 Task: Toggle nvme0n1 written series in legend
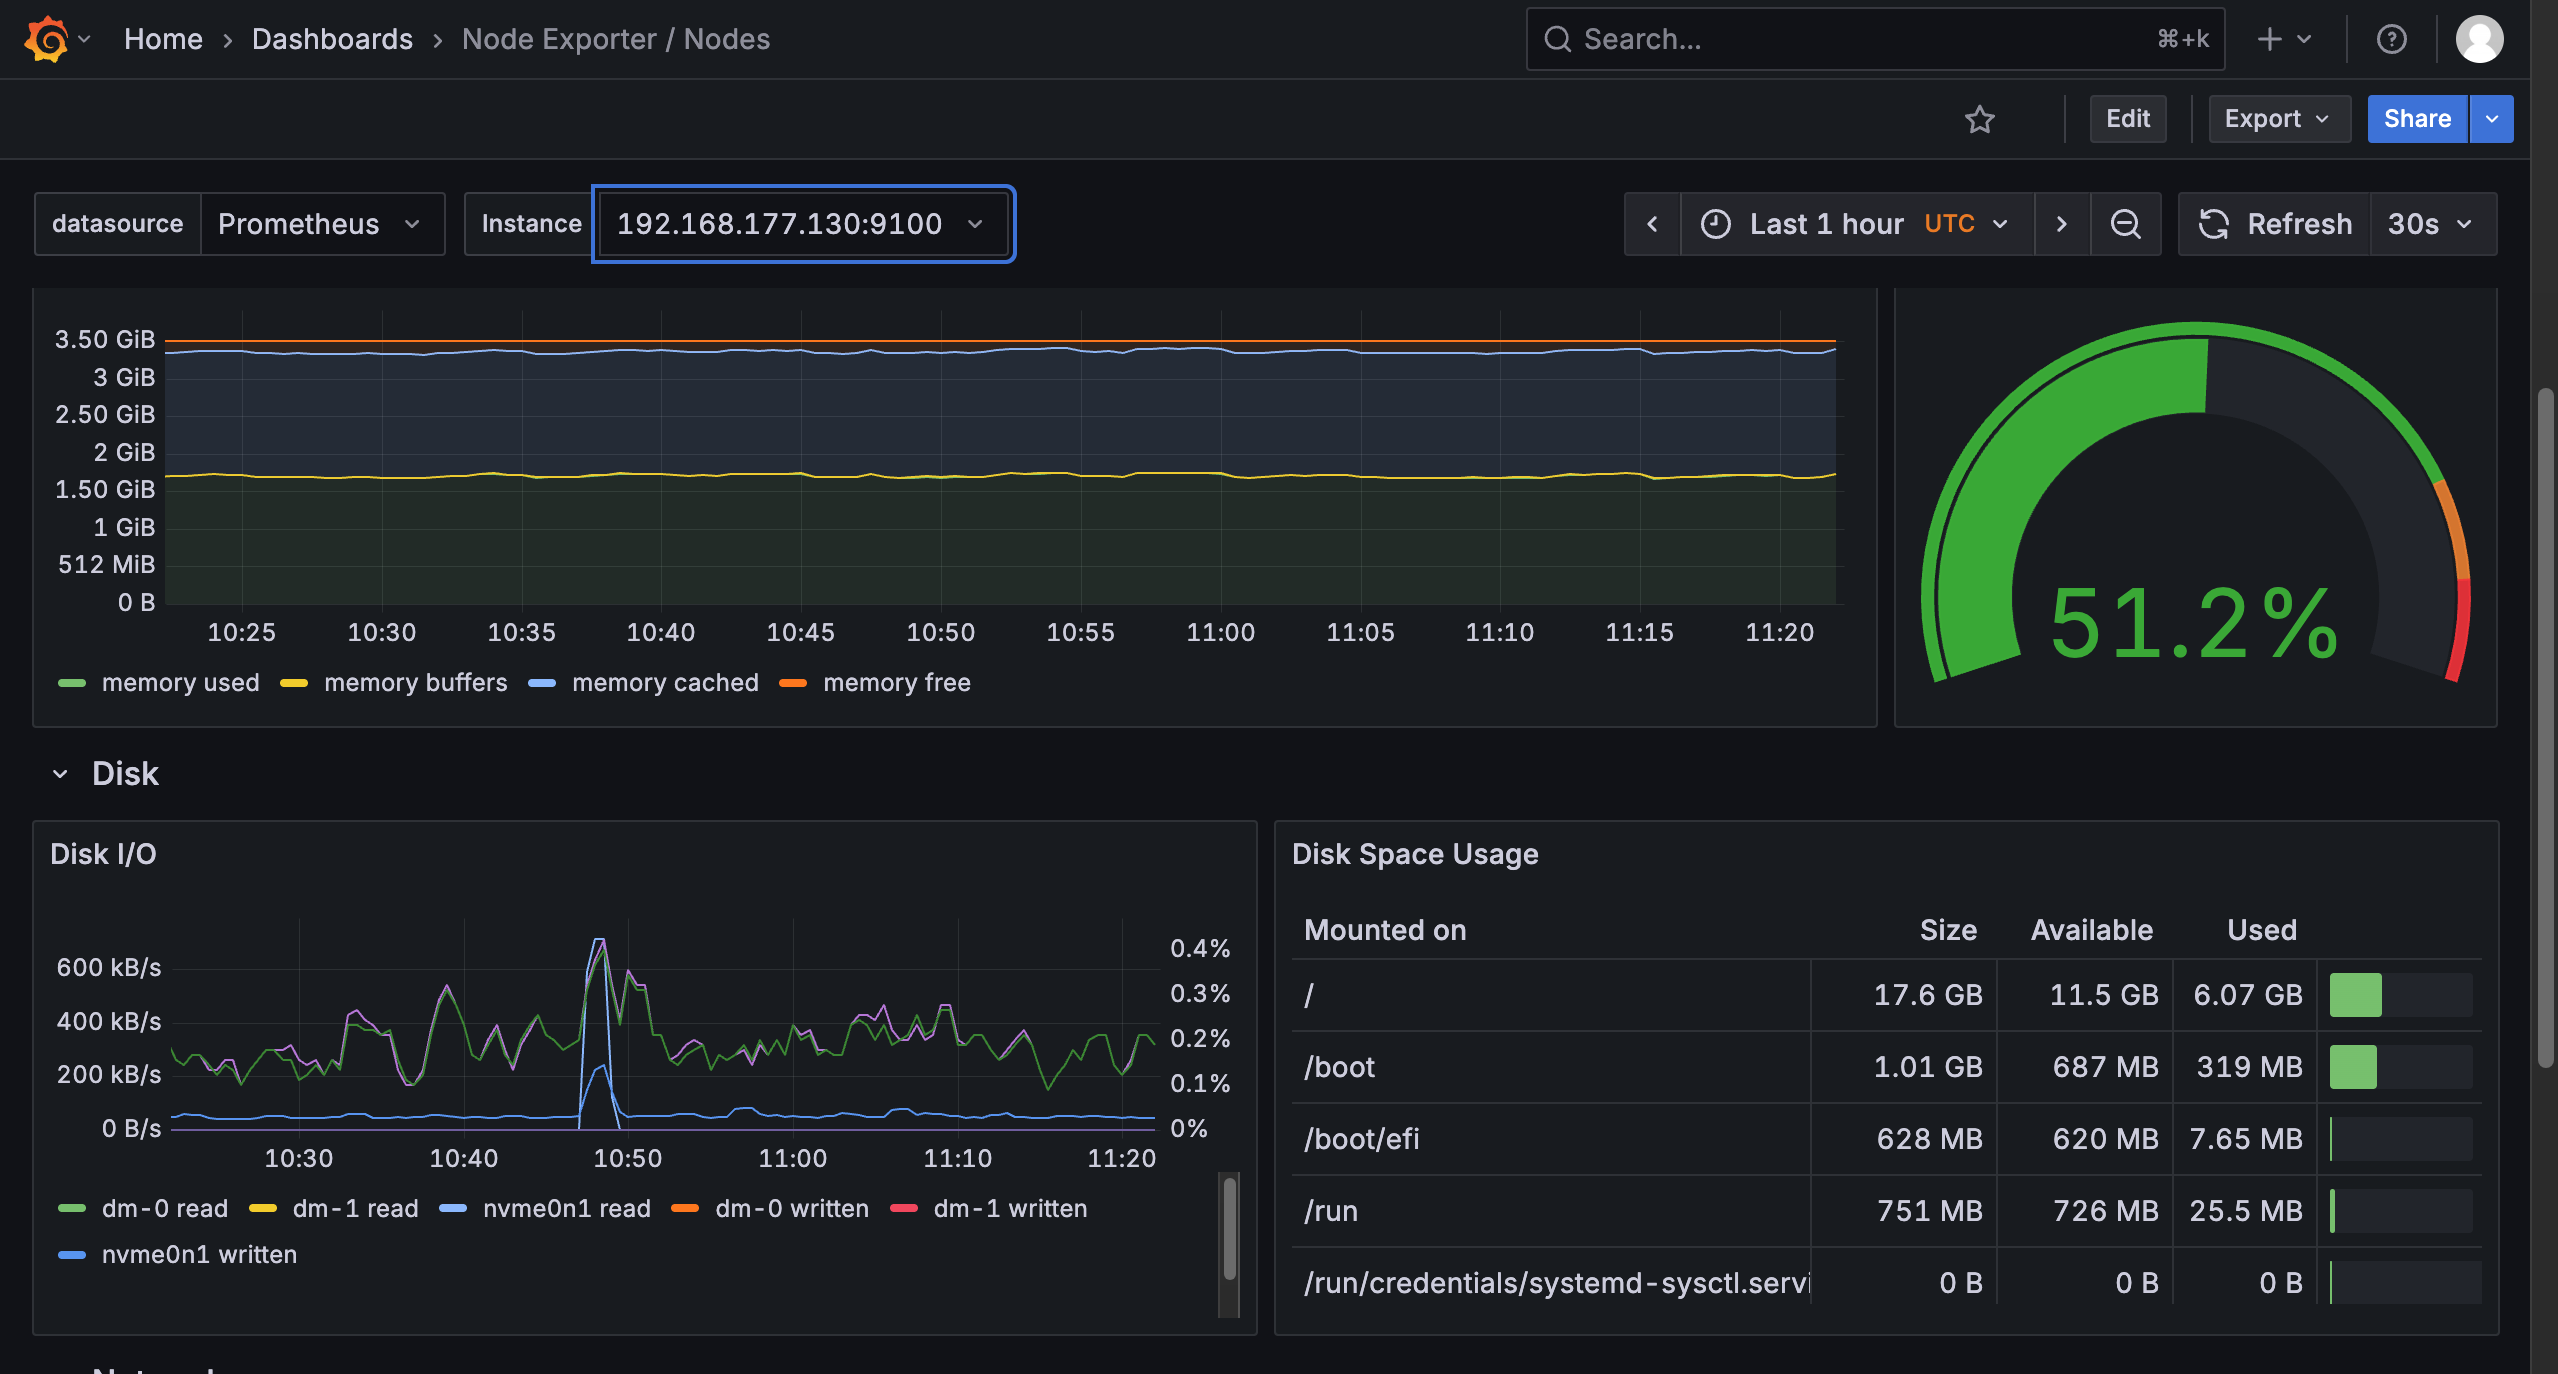click(199, 1255)
